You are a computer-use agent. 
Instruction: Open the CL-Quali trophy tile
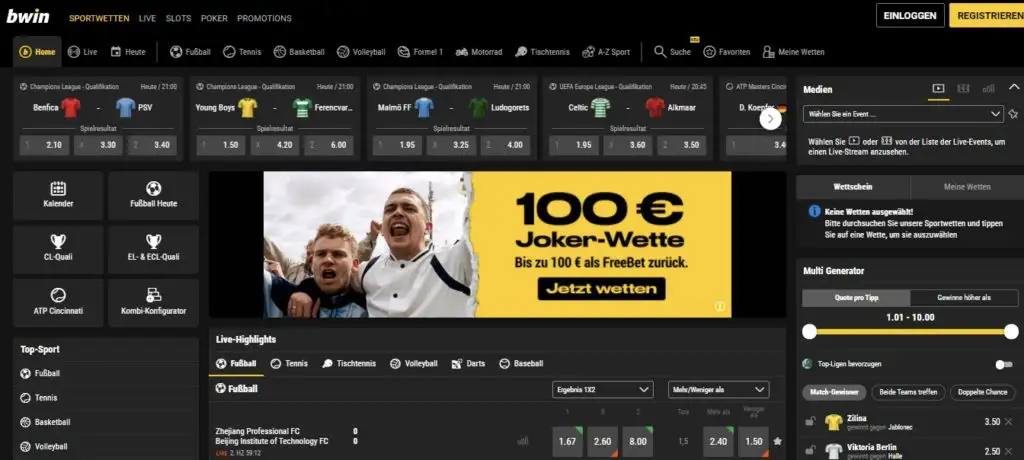[58, 249]
